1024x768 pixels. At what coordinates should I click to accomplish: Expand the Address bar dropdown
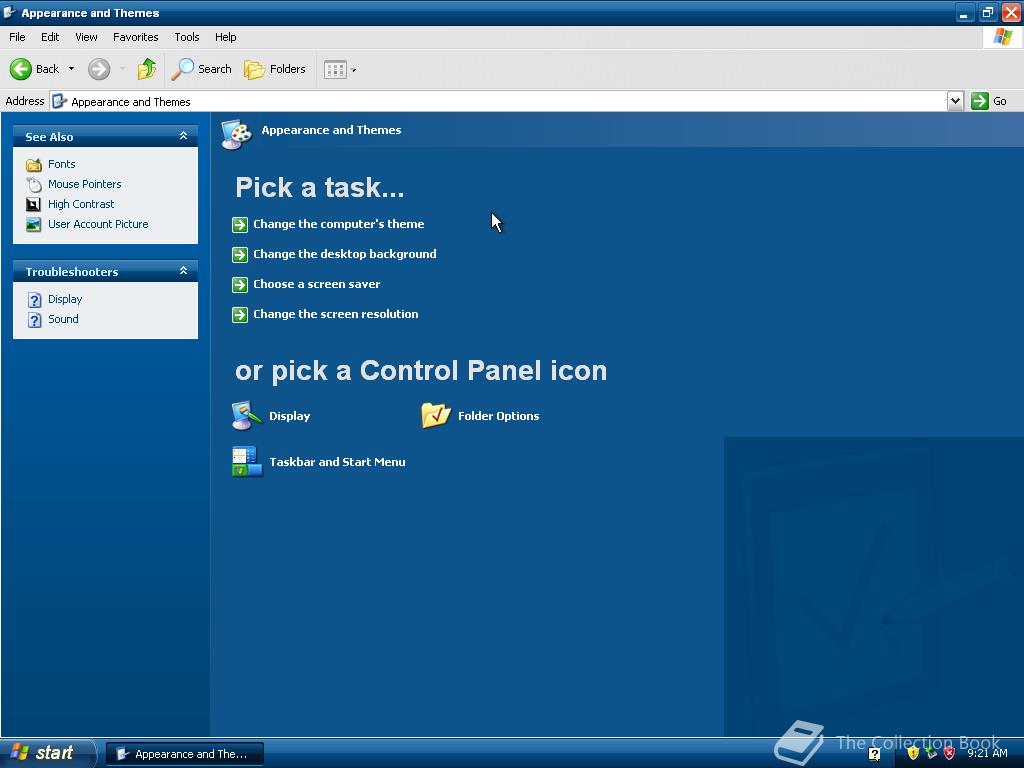955,101
